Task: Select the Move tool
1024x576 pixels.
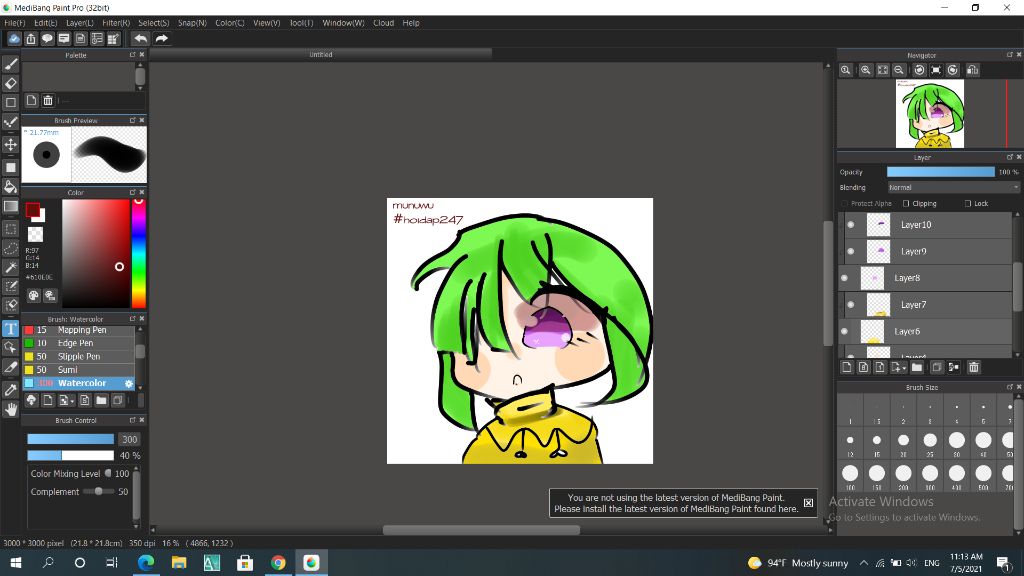Action: click(x=10, y=144)
